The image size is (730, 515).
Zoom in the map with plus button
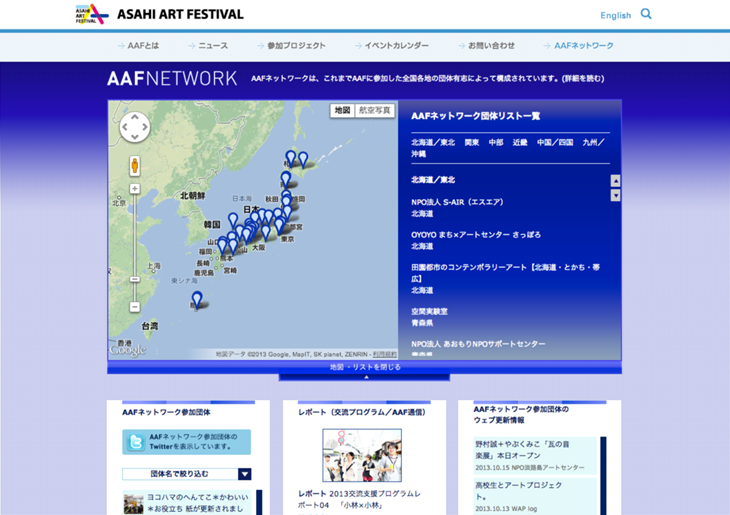pos(135,189)
